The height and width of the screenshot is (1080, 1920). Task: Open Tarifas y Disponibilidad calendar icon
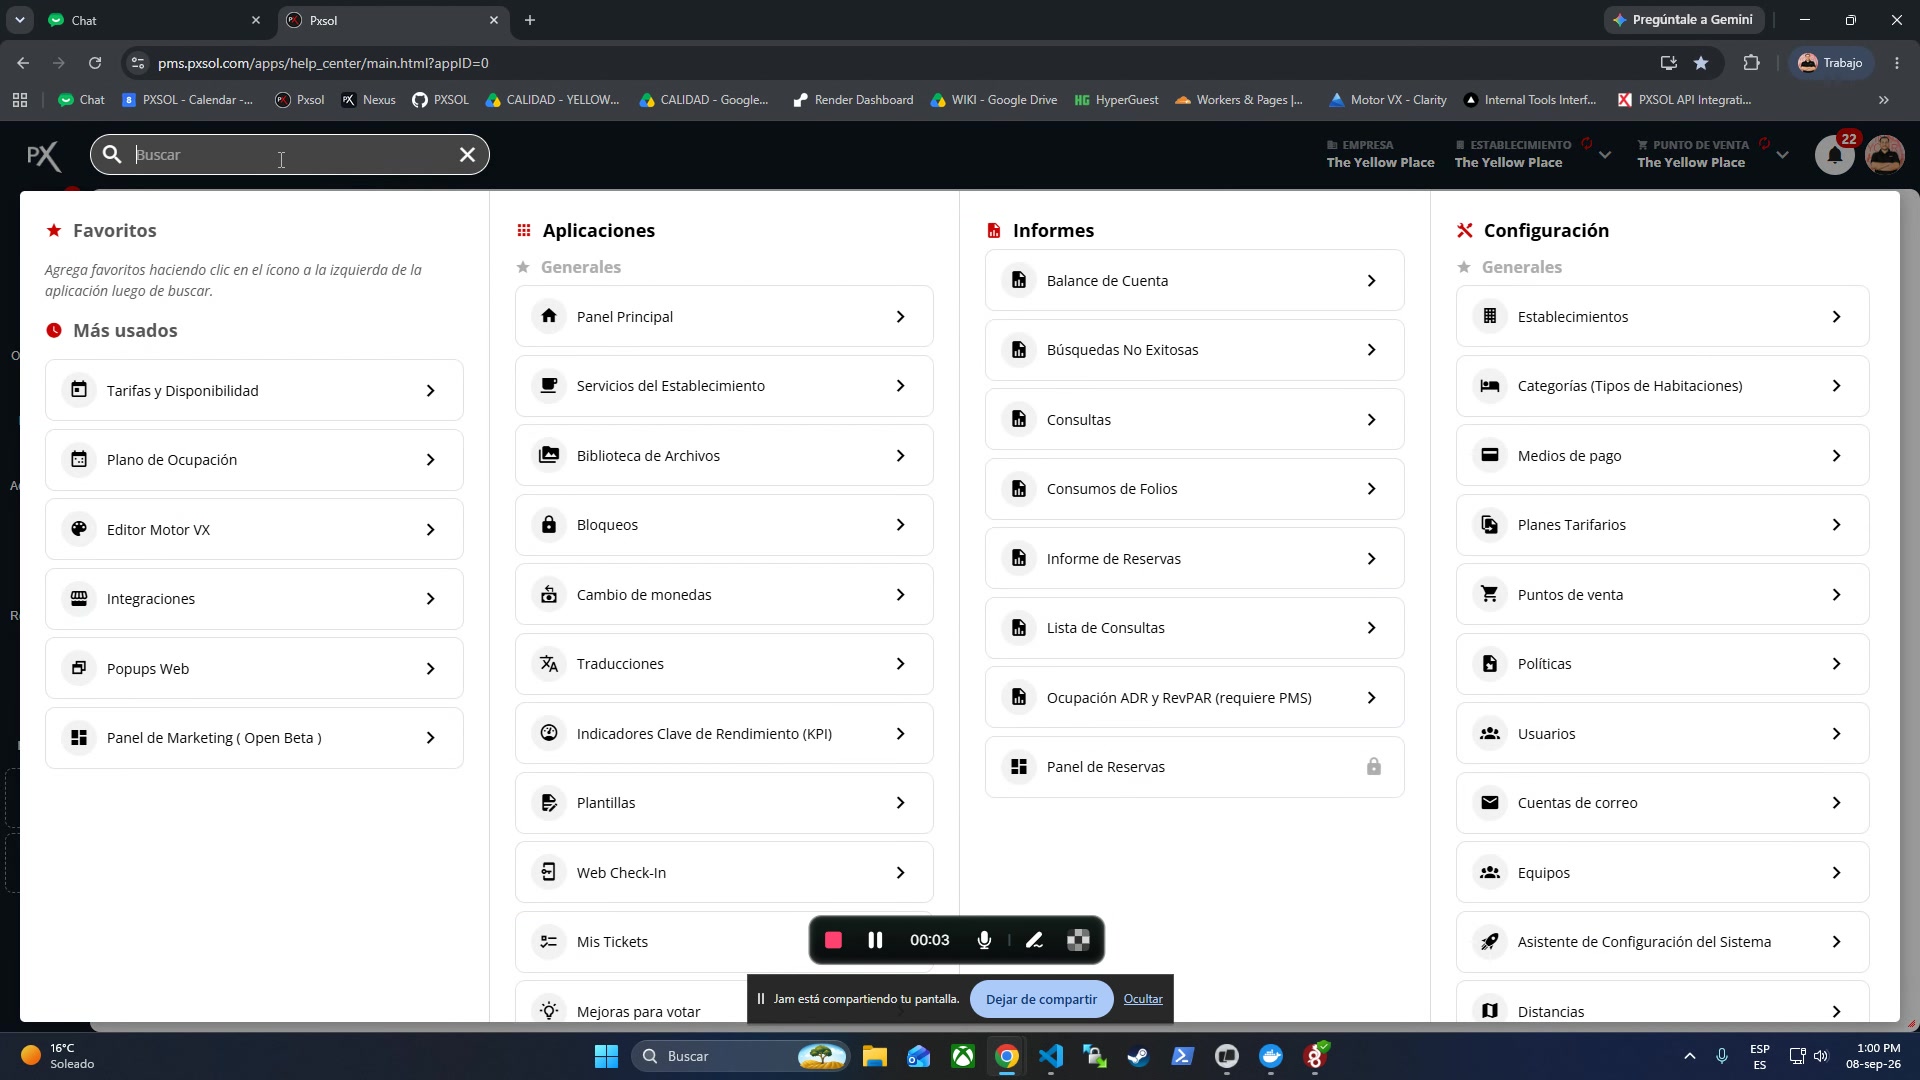pyautogui.click(x=79, y=390)
